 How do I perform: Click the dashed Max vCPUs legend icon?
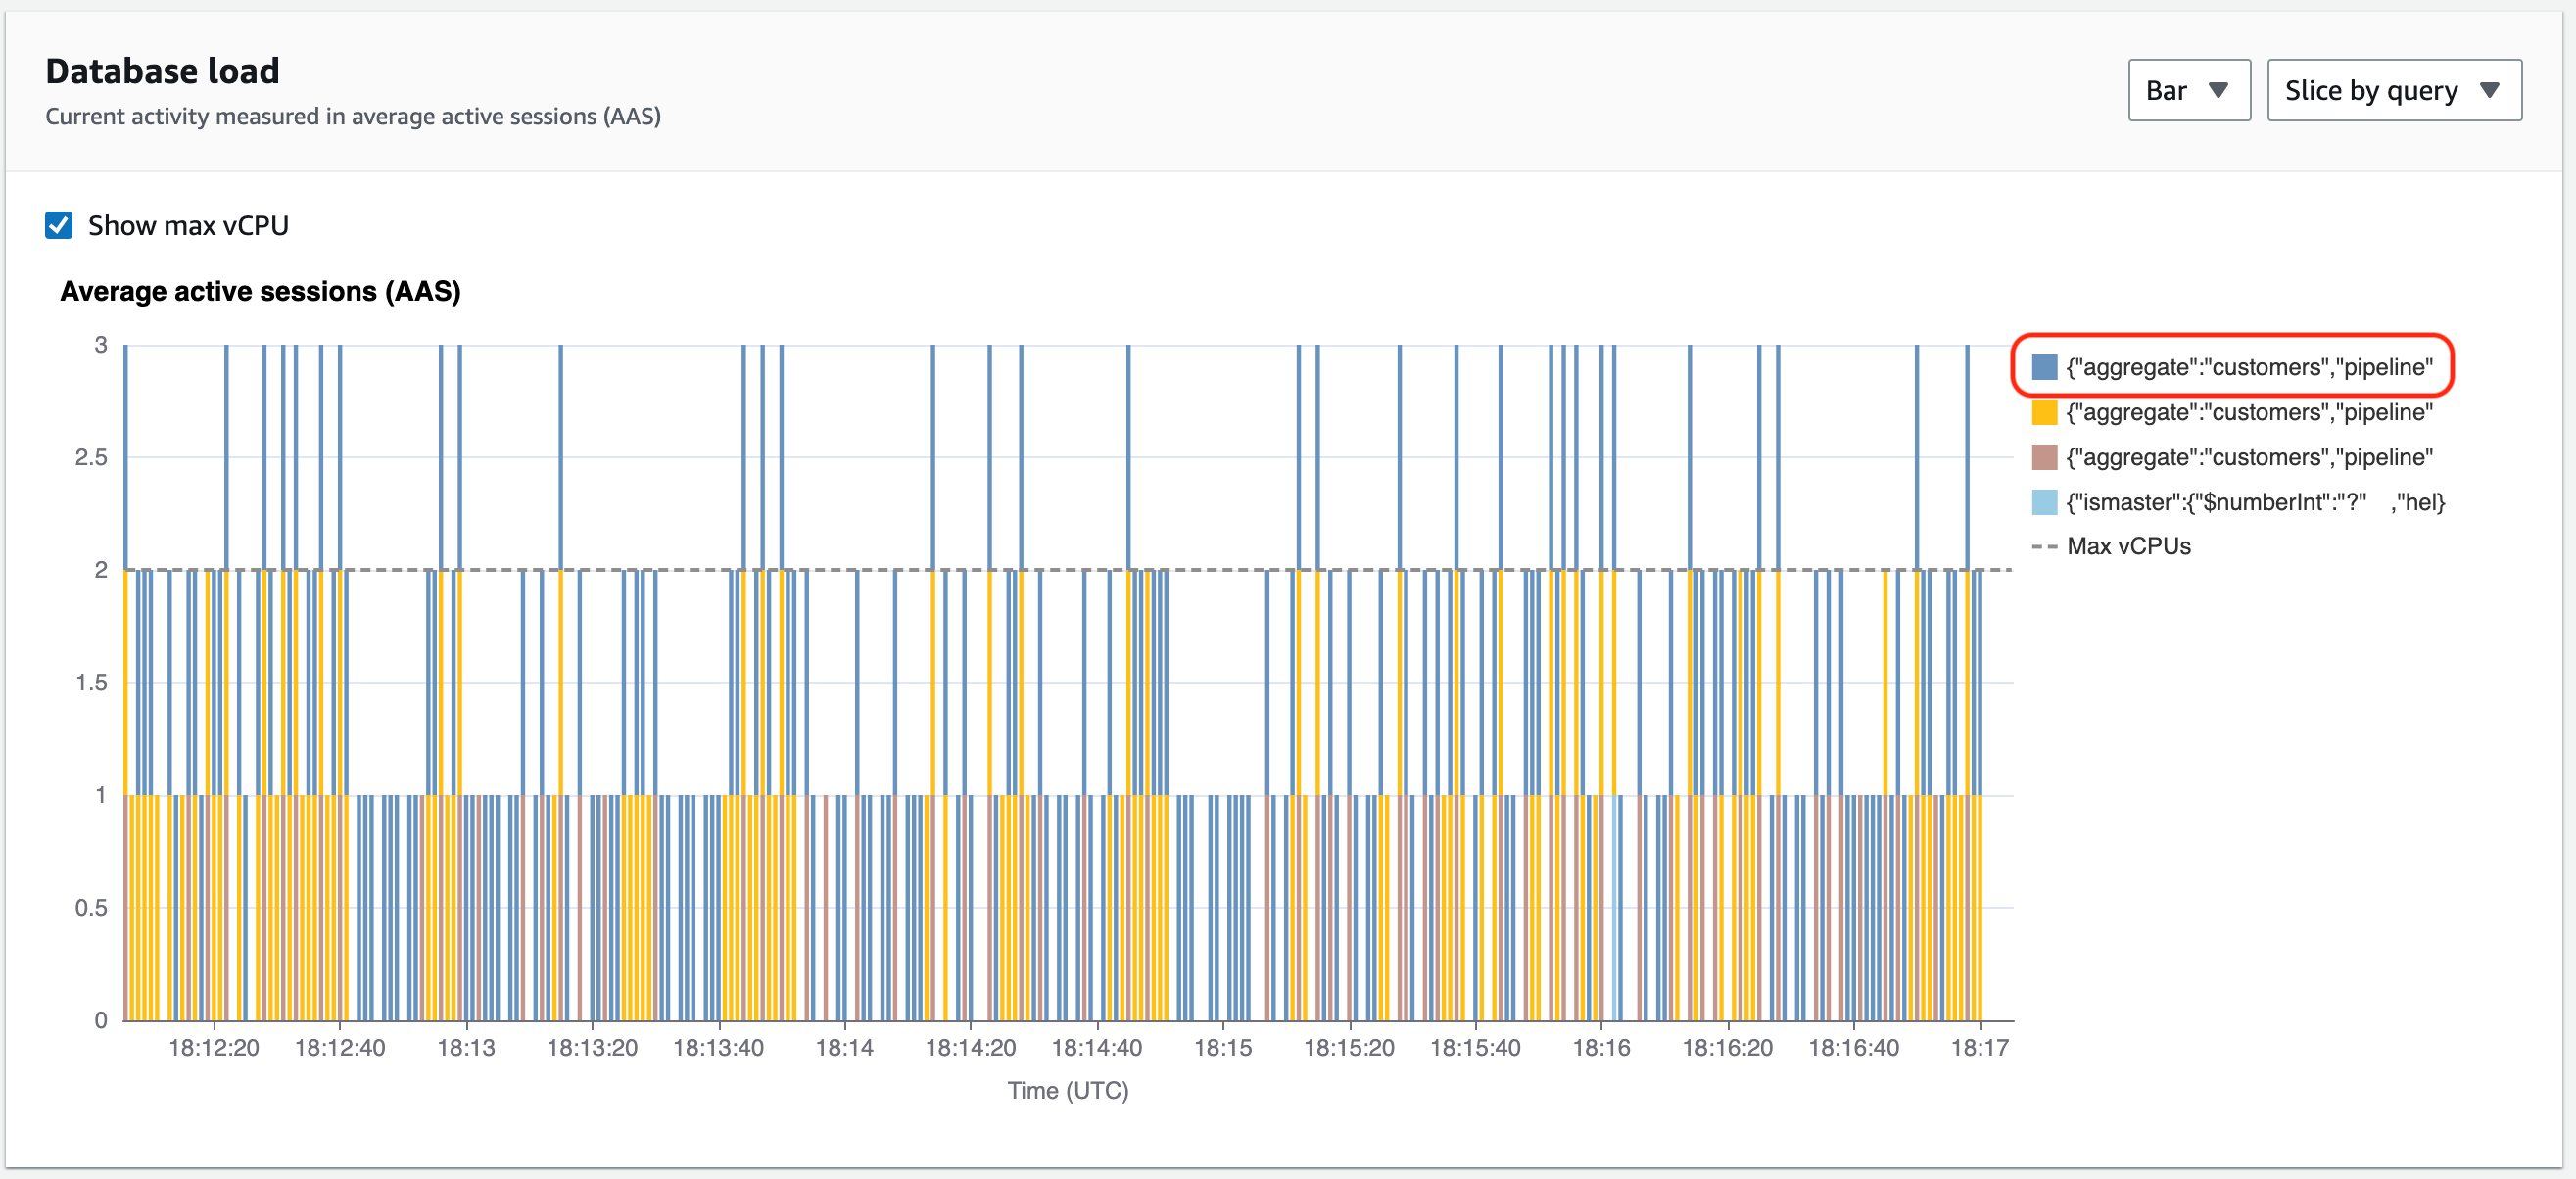(2044, 547)
